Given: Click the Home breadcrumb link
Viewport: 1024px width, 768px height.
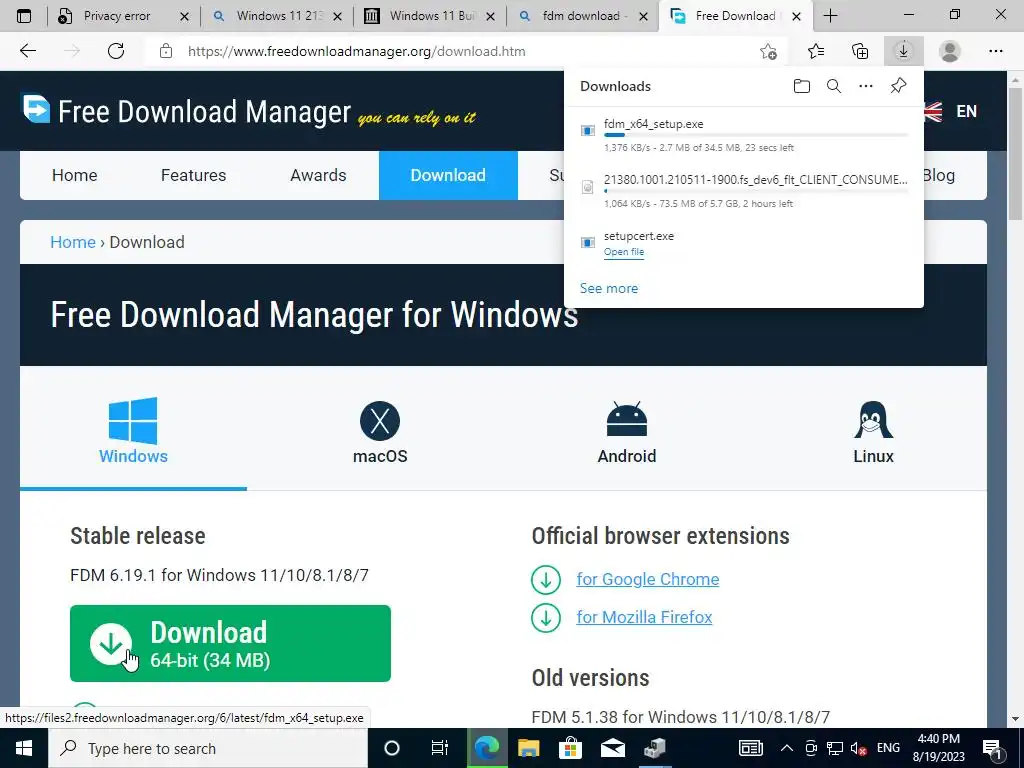Looking at the screenshot, I should point(73,242).
